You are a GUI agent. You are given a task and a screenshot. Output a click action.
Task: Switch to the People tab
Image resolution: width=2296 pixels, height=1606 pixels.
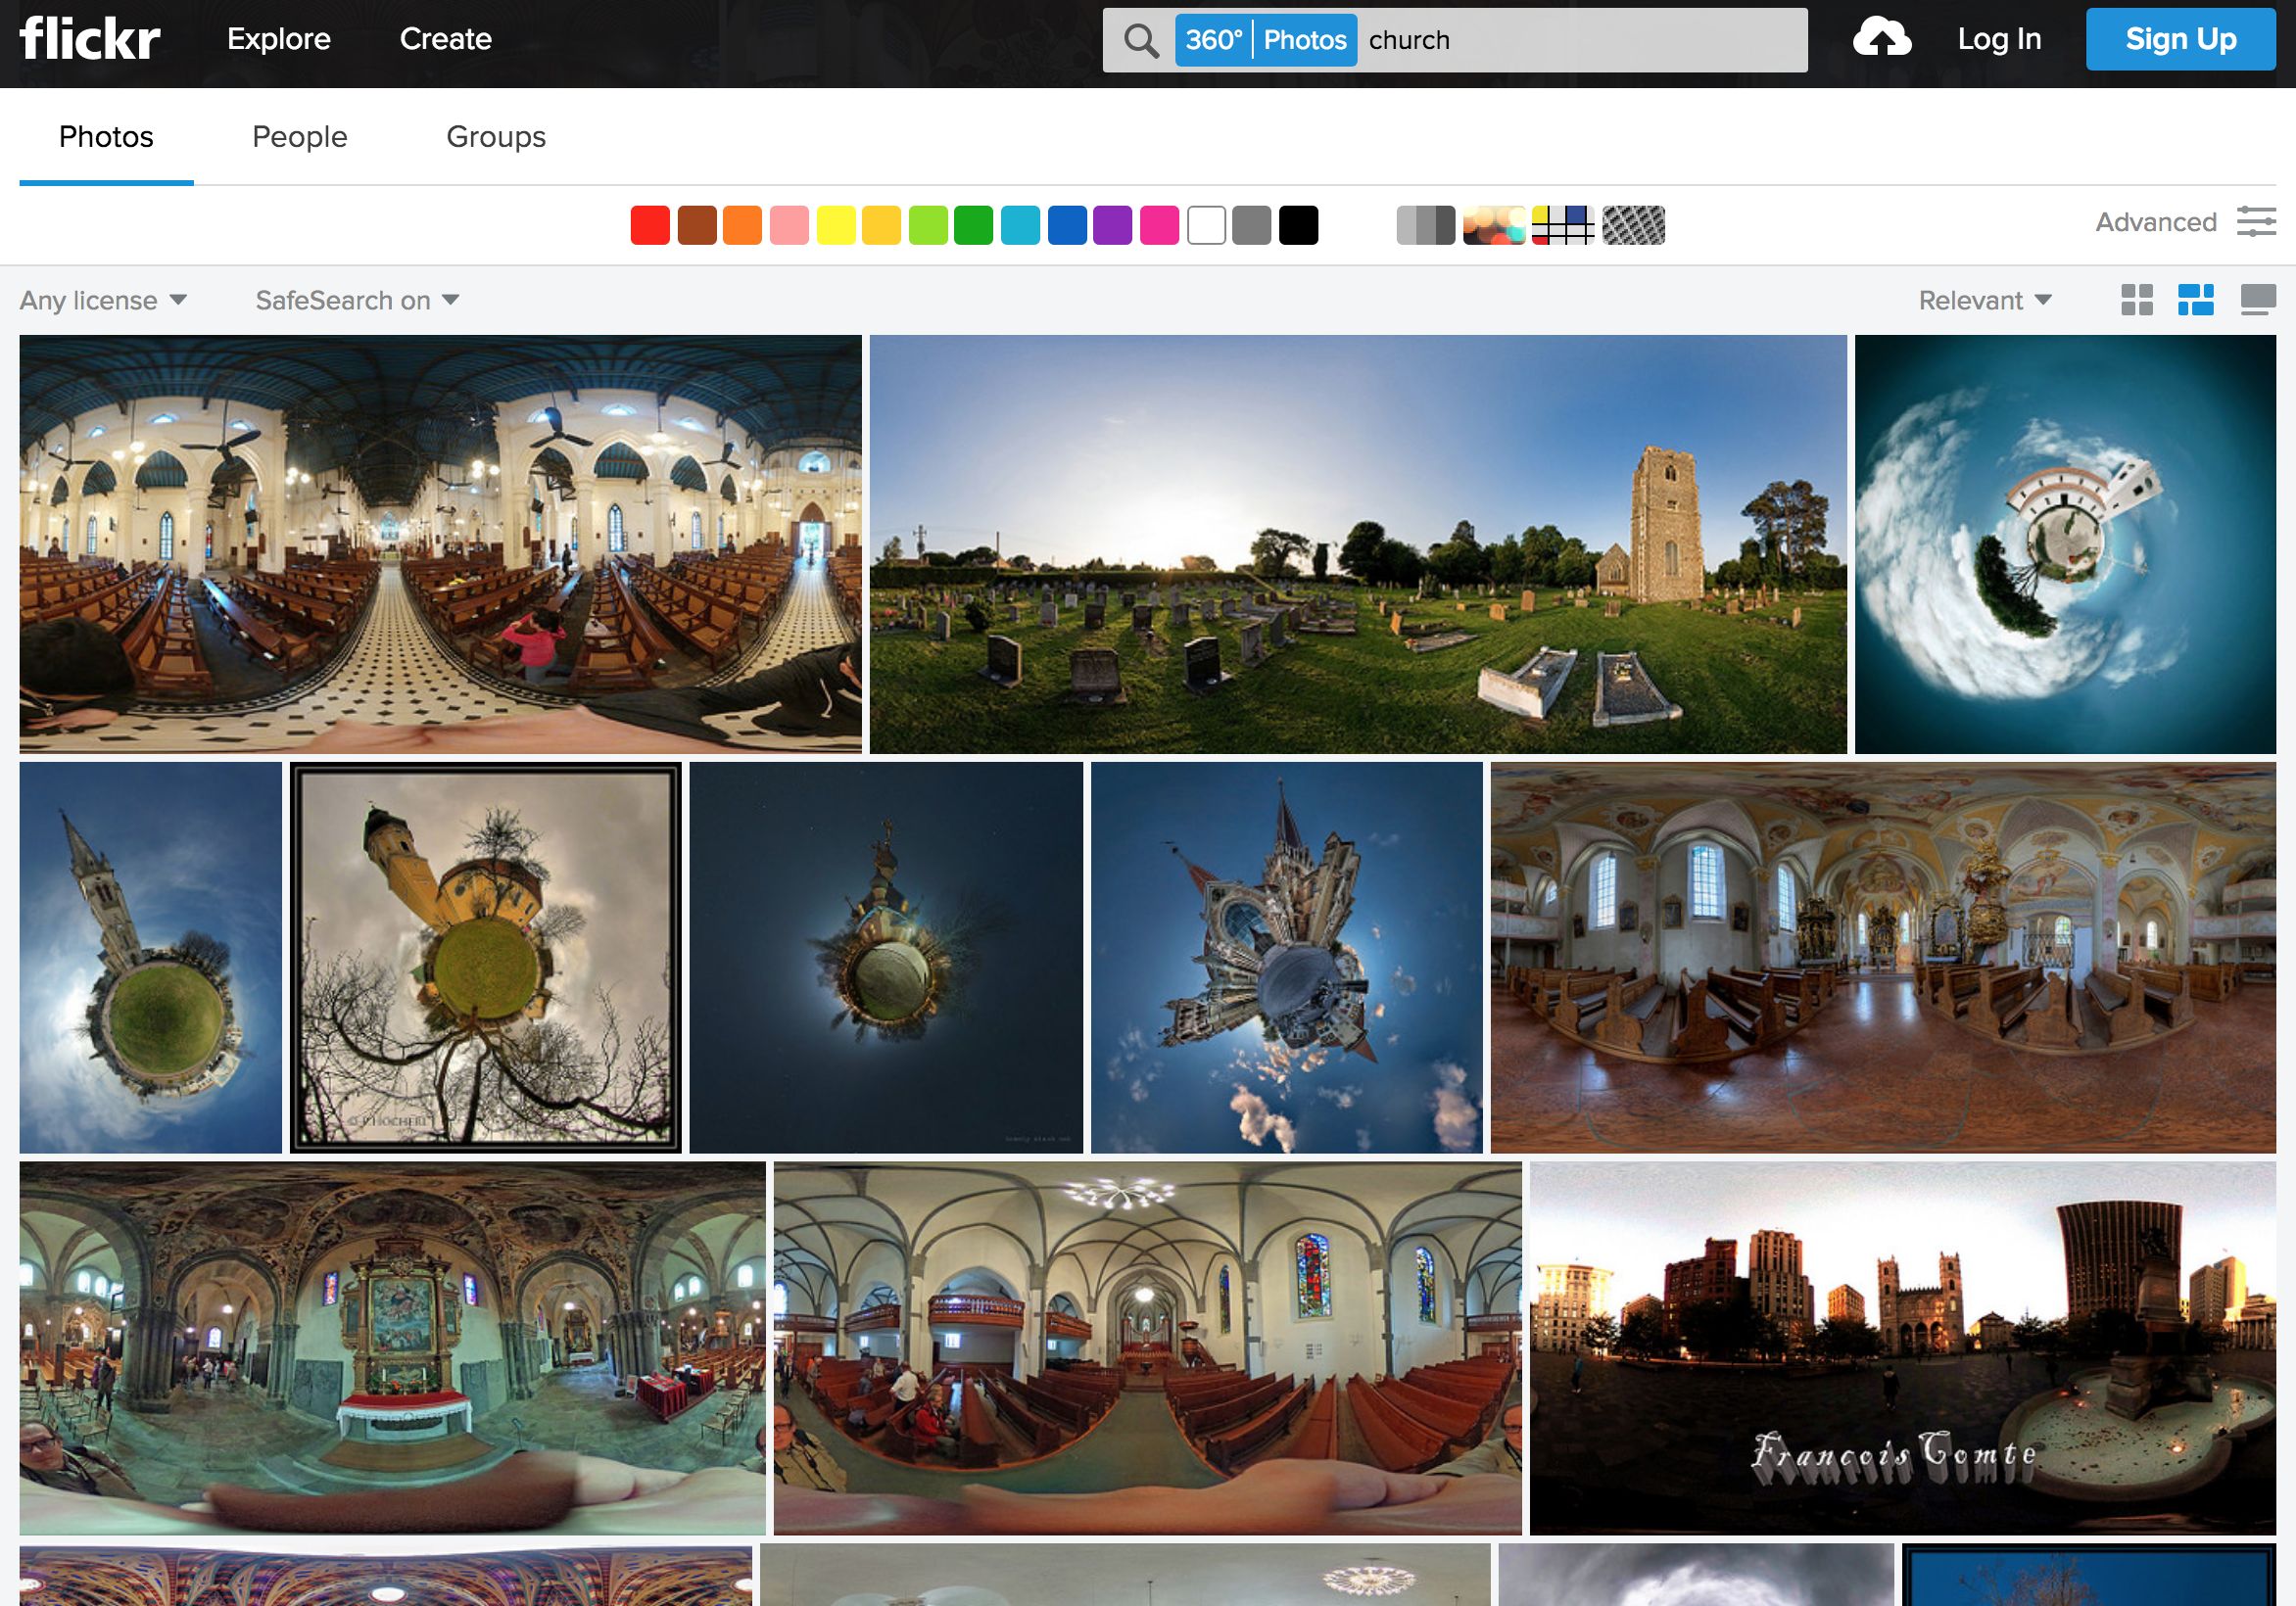(x=299, y=137)
